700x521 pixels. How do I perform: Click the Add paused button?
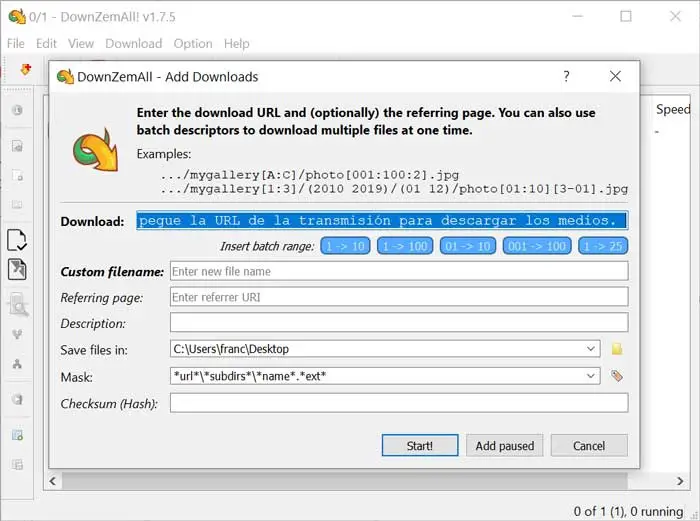pos(504,446)
